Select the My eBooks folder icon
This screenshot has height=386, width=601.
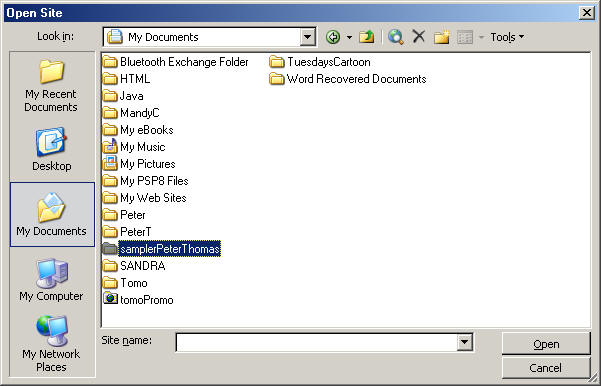pyautogui.click(x=110, y=130)
